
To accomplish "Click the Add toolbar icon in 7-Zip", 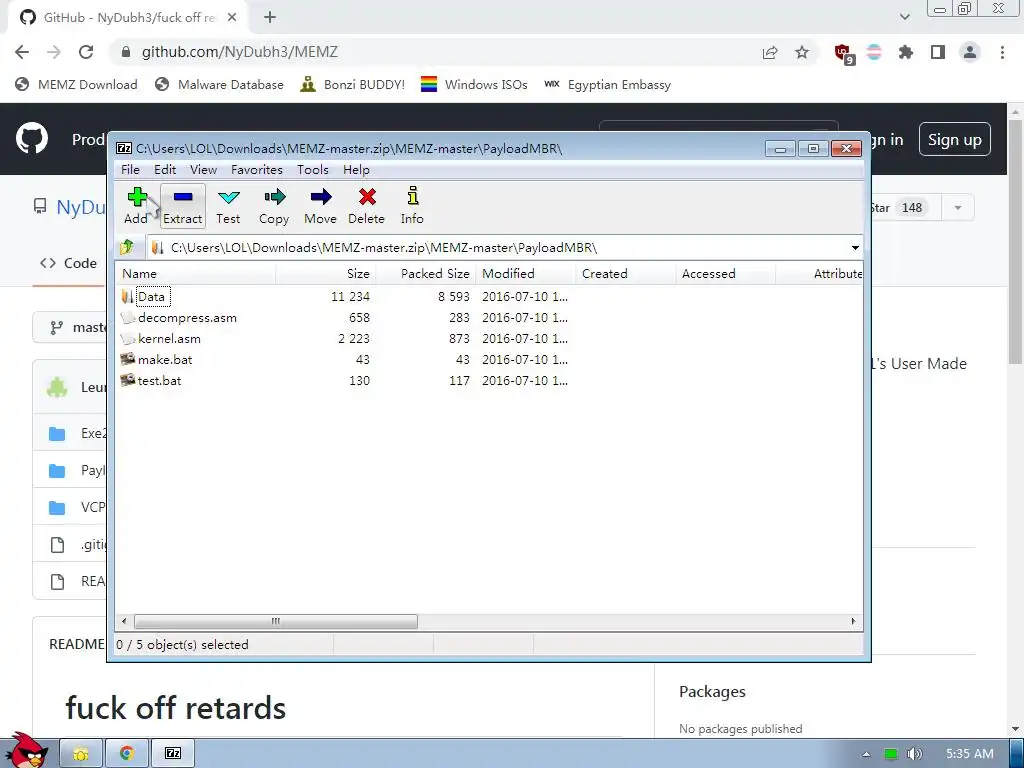I will (137, 206).
